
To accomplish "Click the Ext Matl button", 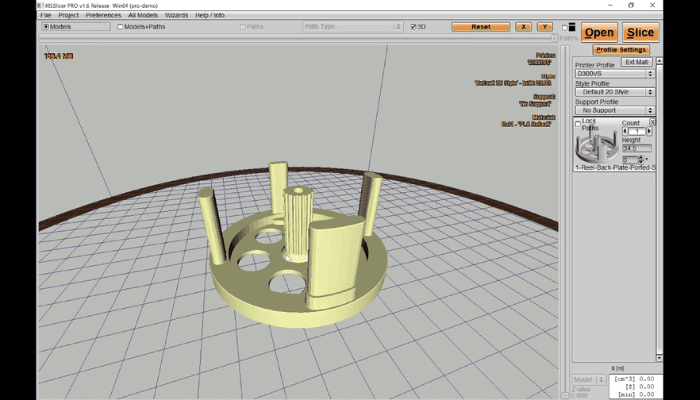I will pyautogui.click(x=637, y=62).
